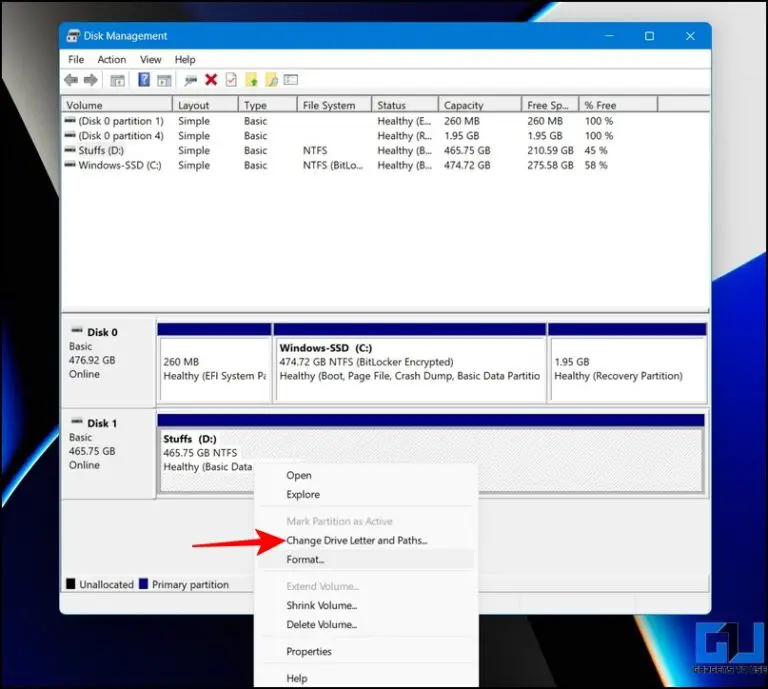
Task: Click the last toolbar icon for view settings
Action: click(291, 80)
